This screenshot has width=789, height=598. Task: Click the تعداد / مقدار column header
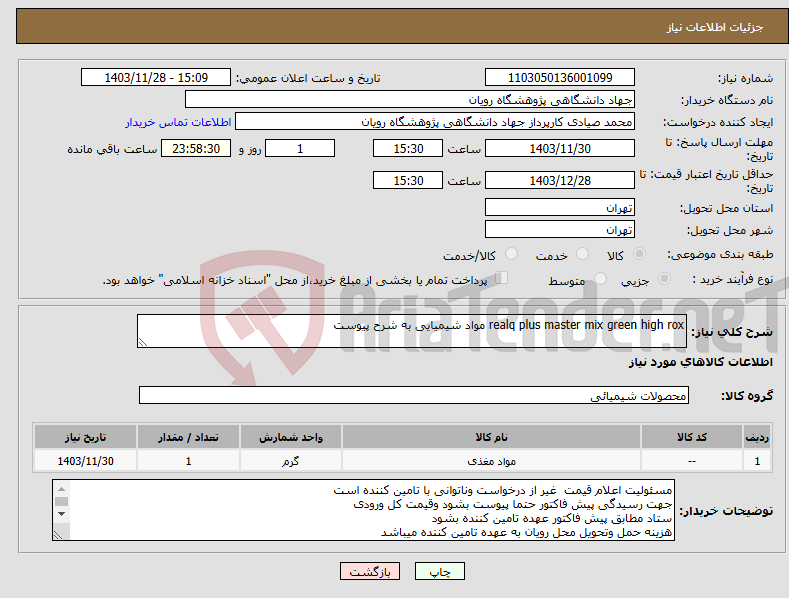pyautogui.click(x=188, y=437)
